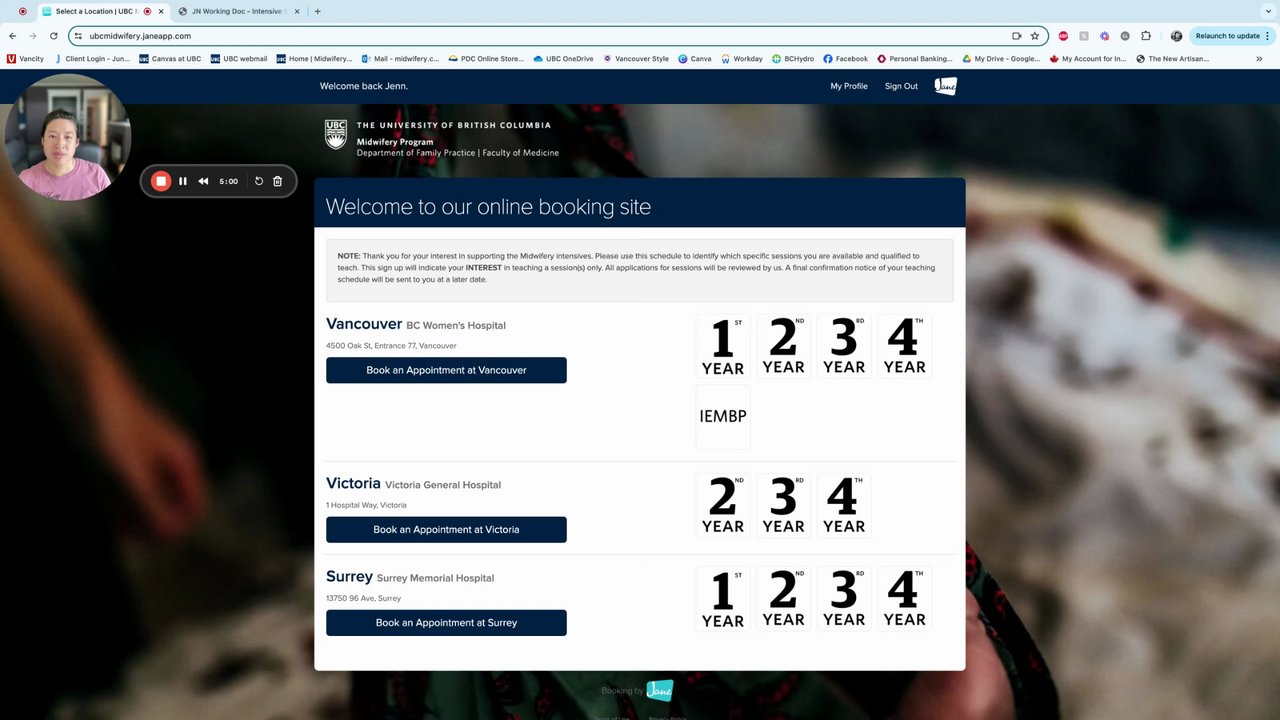The image size is (1280, 720).
Task: Select Victoria 4th Year badge
Action: [x=844, y=506]
